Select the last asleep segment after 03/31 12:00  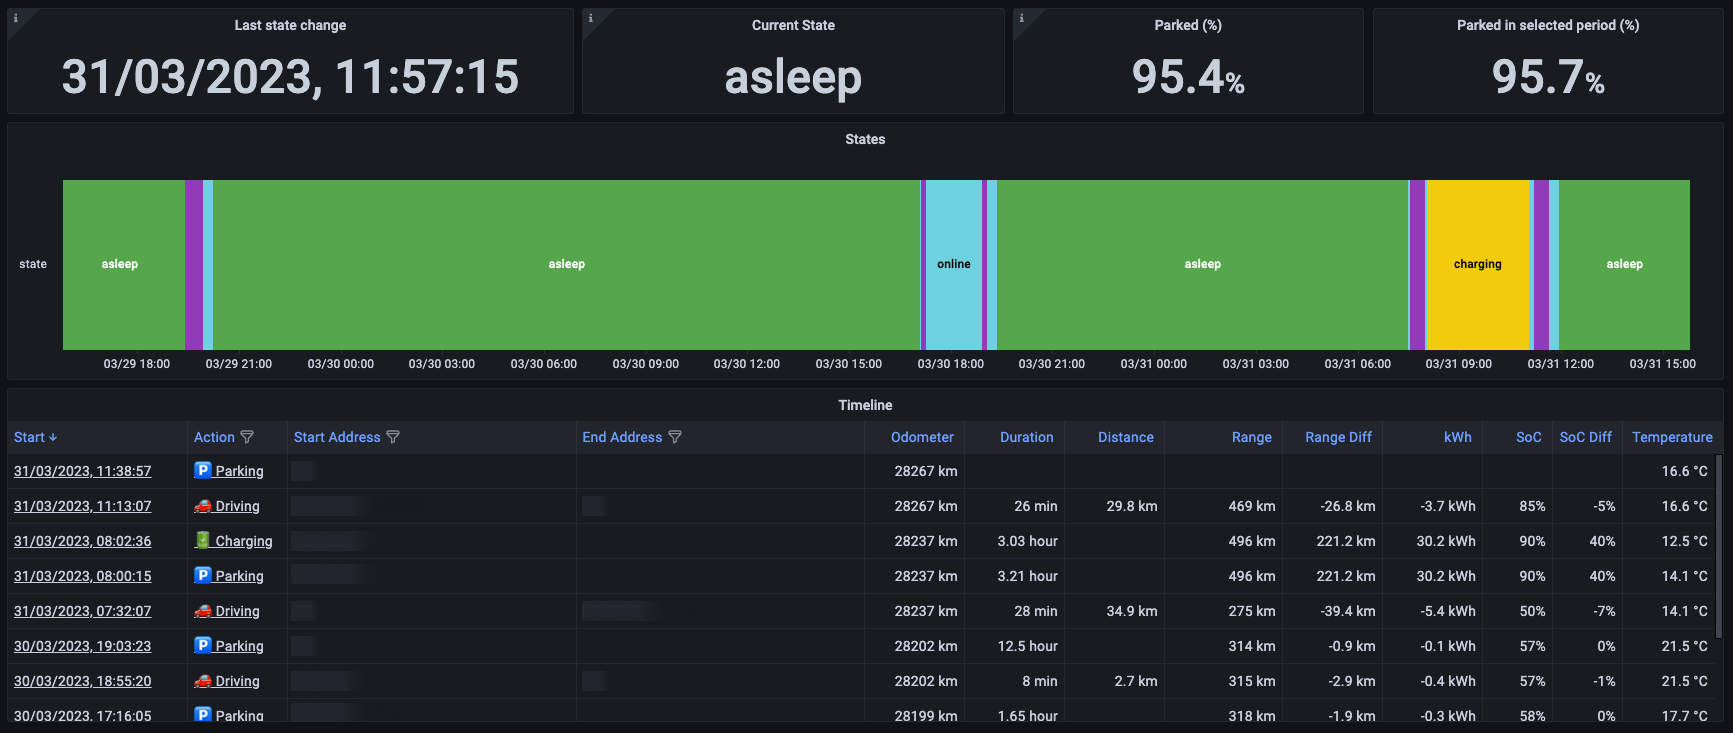pyautogui.click(x=1624, y=264)
